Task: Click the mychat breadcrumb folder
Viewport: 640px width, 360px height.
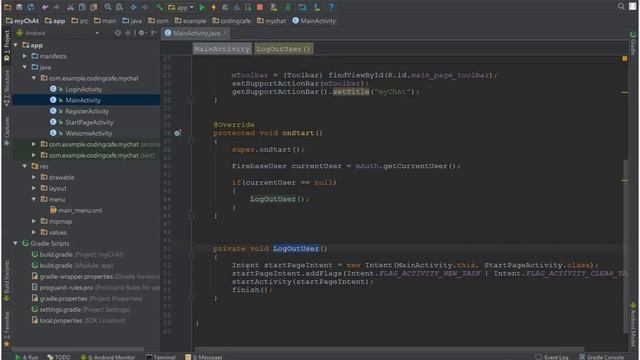Action: [271, 20]
